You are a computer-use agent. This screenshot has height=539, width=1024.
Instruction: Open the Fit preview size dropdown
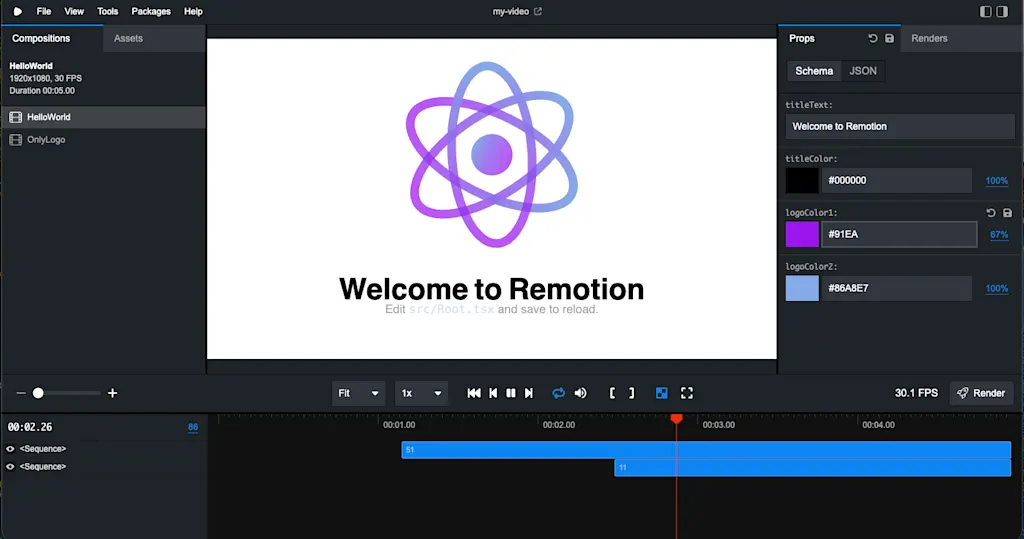(x=358, y=393)
